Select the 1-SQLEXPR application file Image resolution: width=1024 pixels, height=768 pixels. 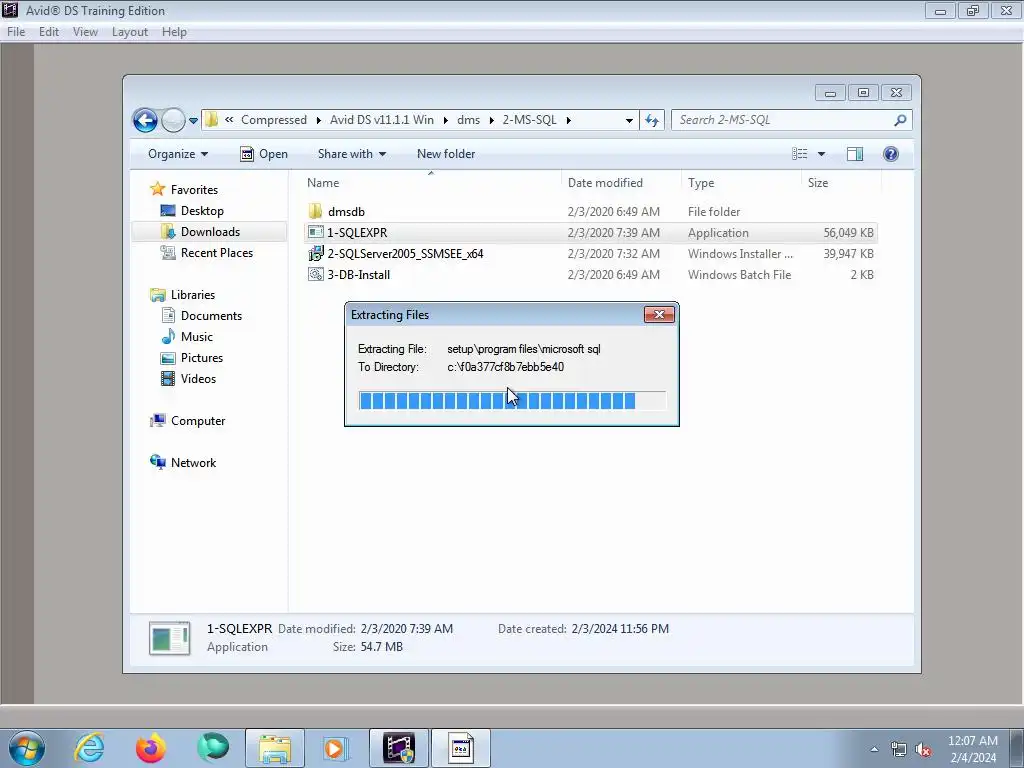357,232
